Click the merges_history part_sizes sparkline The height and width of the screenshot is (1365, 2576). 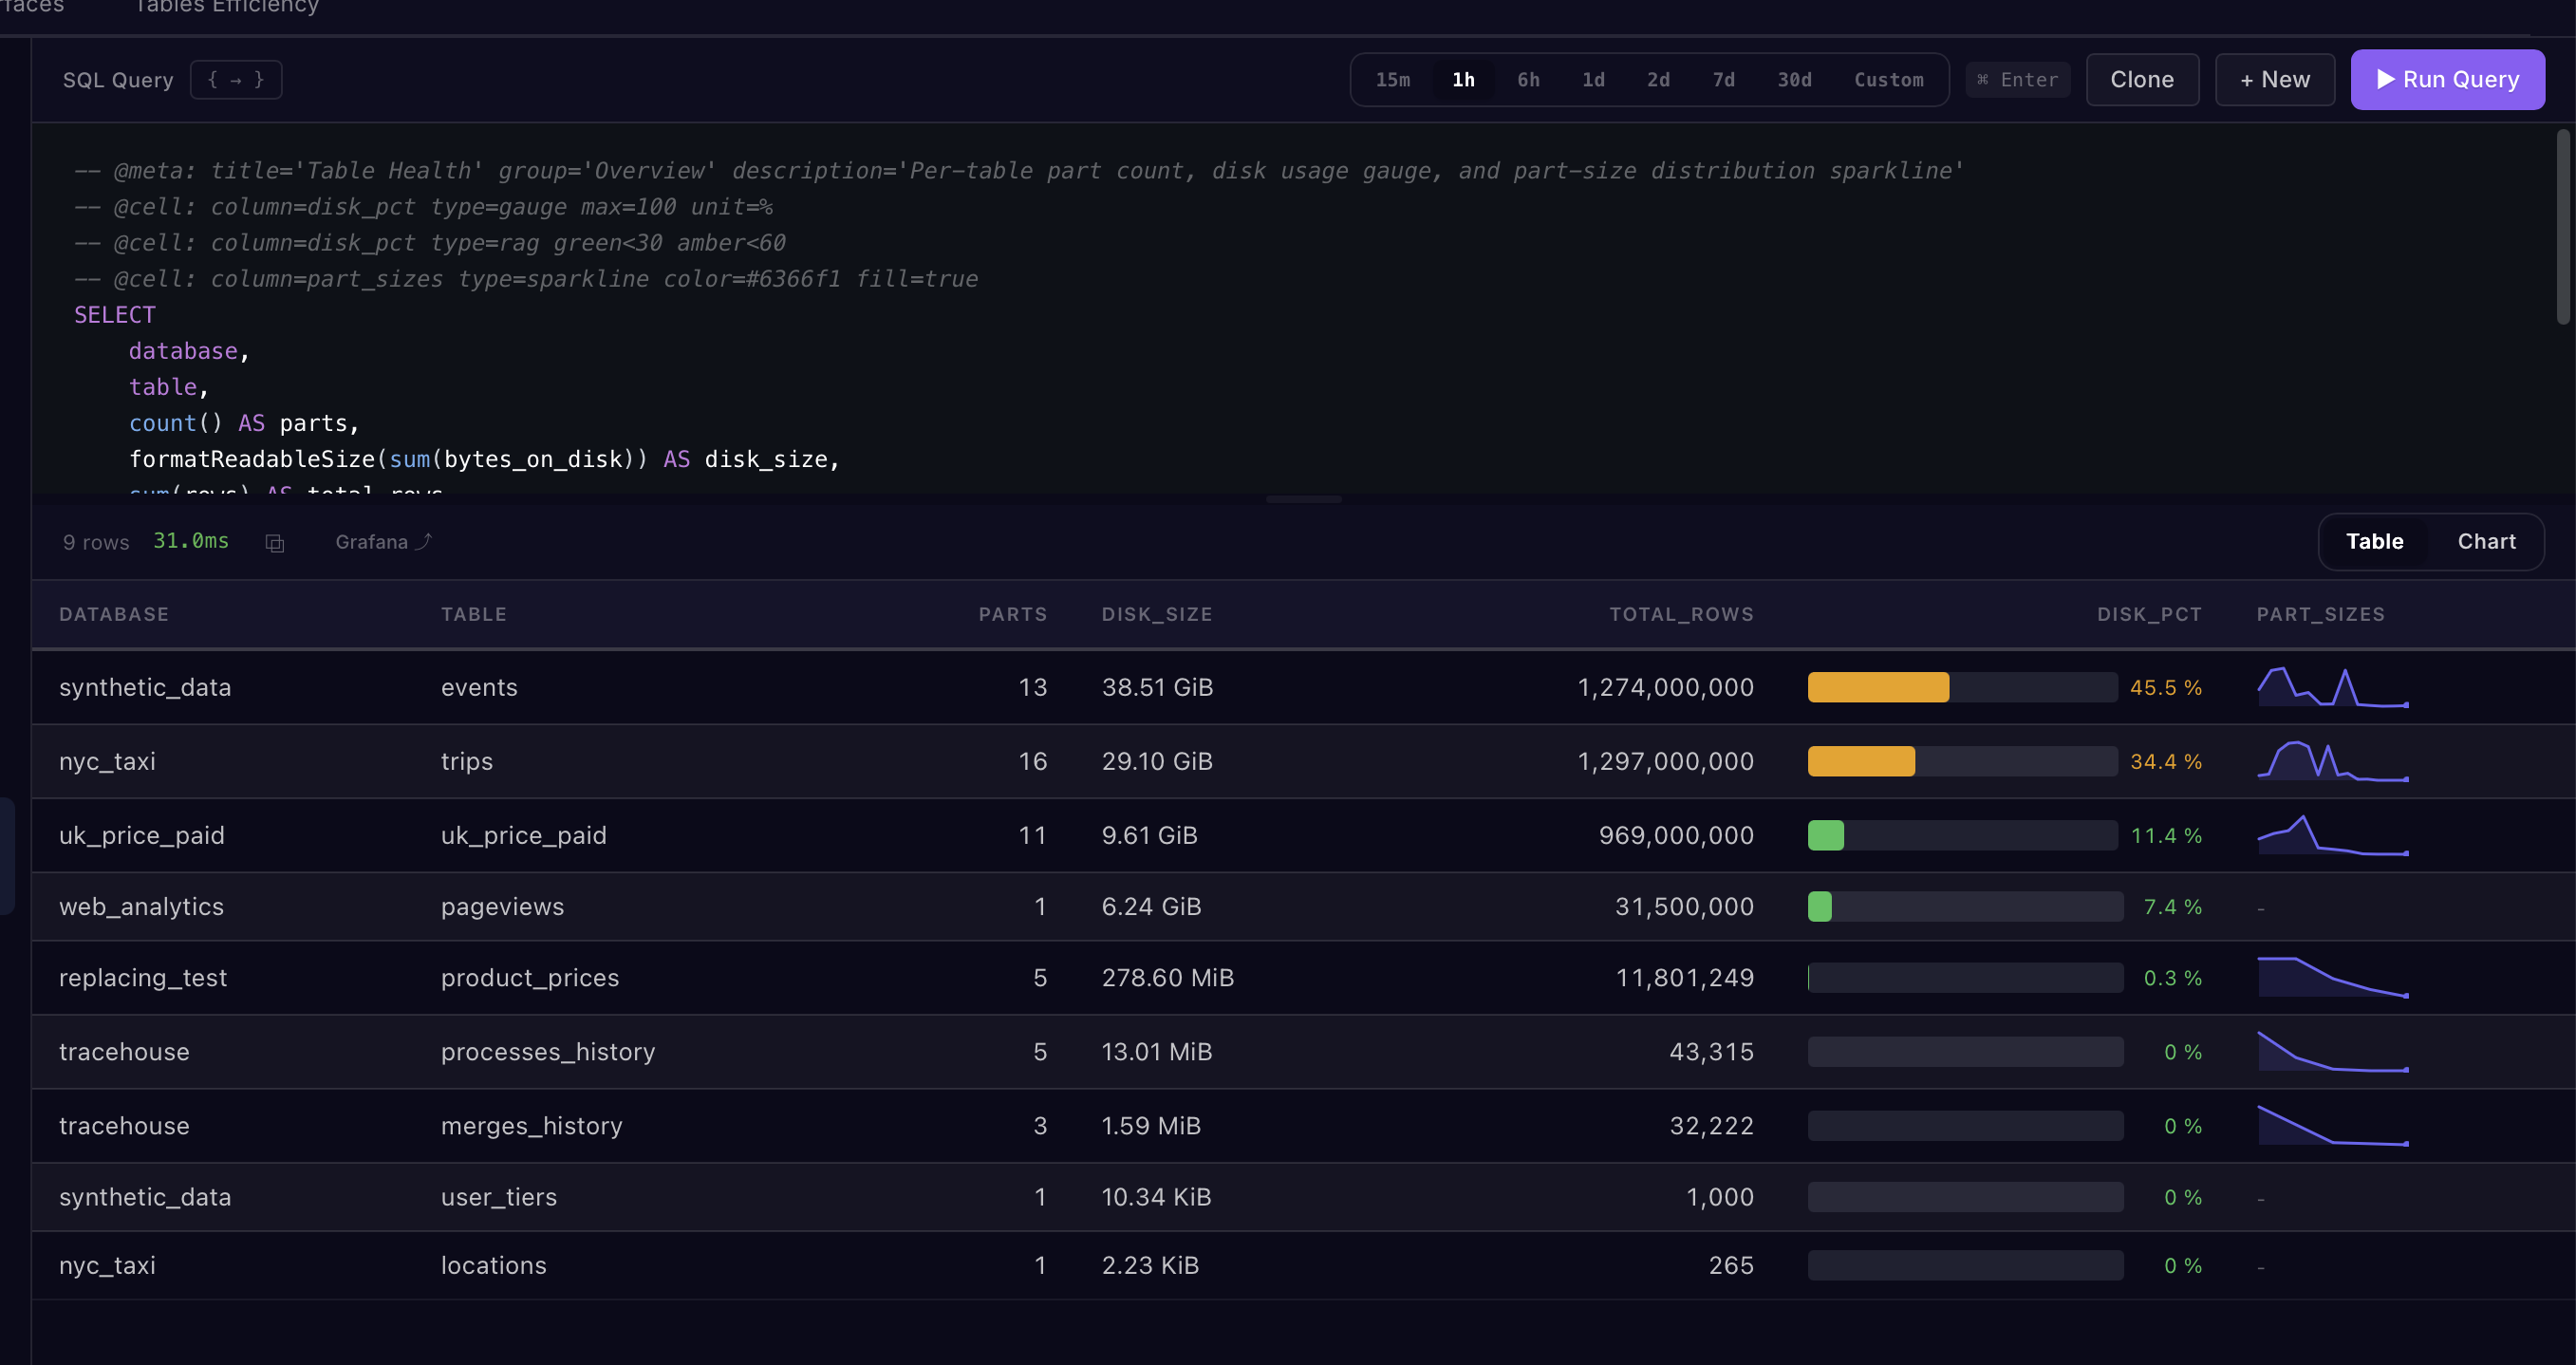click(x=2333, y=1125)
